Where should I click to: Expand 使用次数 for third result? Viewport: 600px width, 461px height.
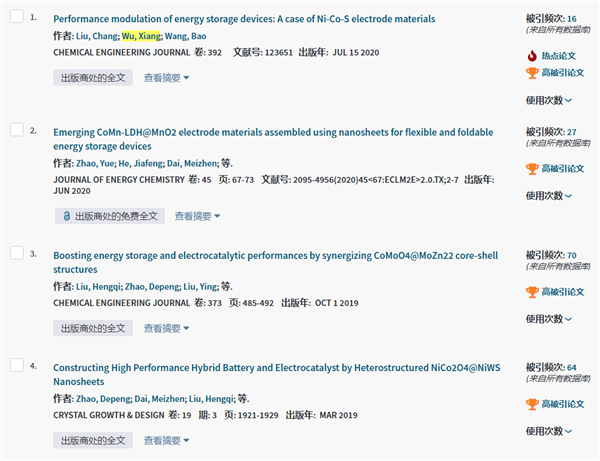tap(549, 319)
